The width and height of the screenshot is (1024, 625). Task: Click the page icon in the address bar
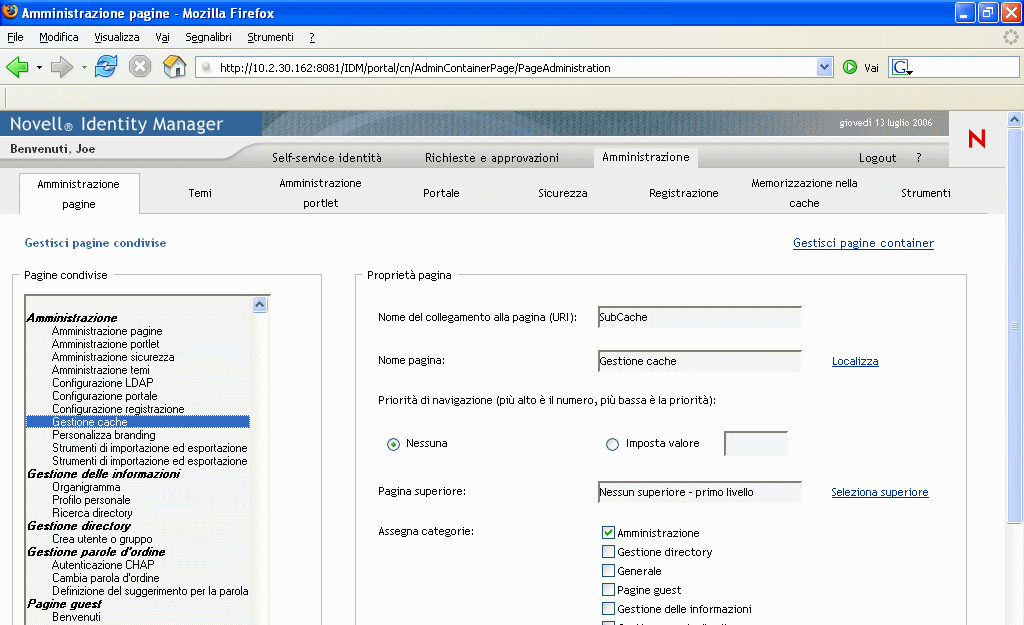[206, 67]
